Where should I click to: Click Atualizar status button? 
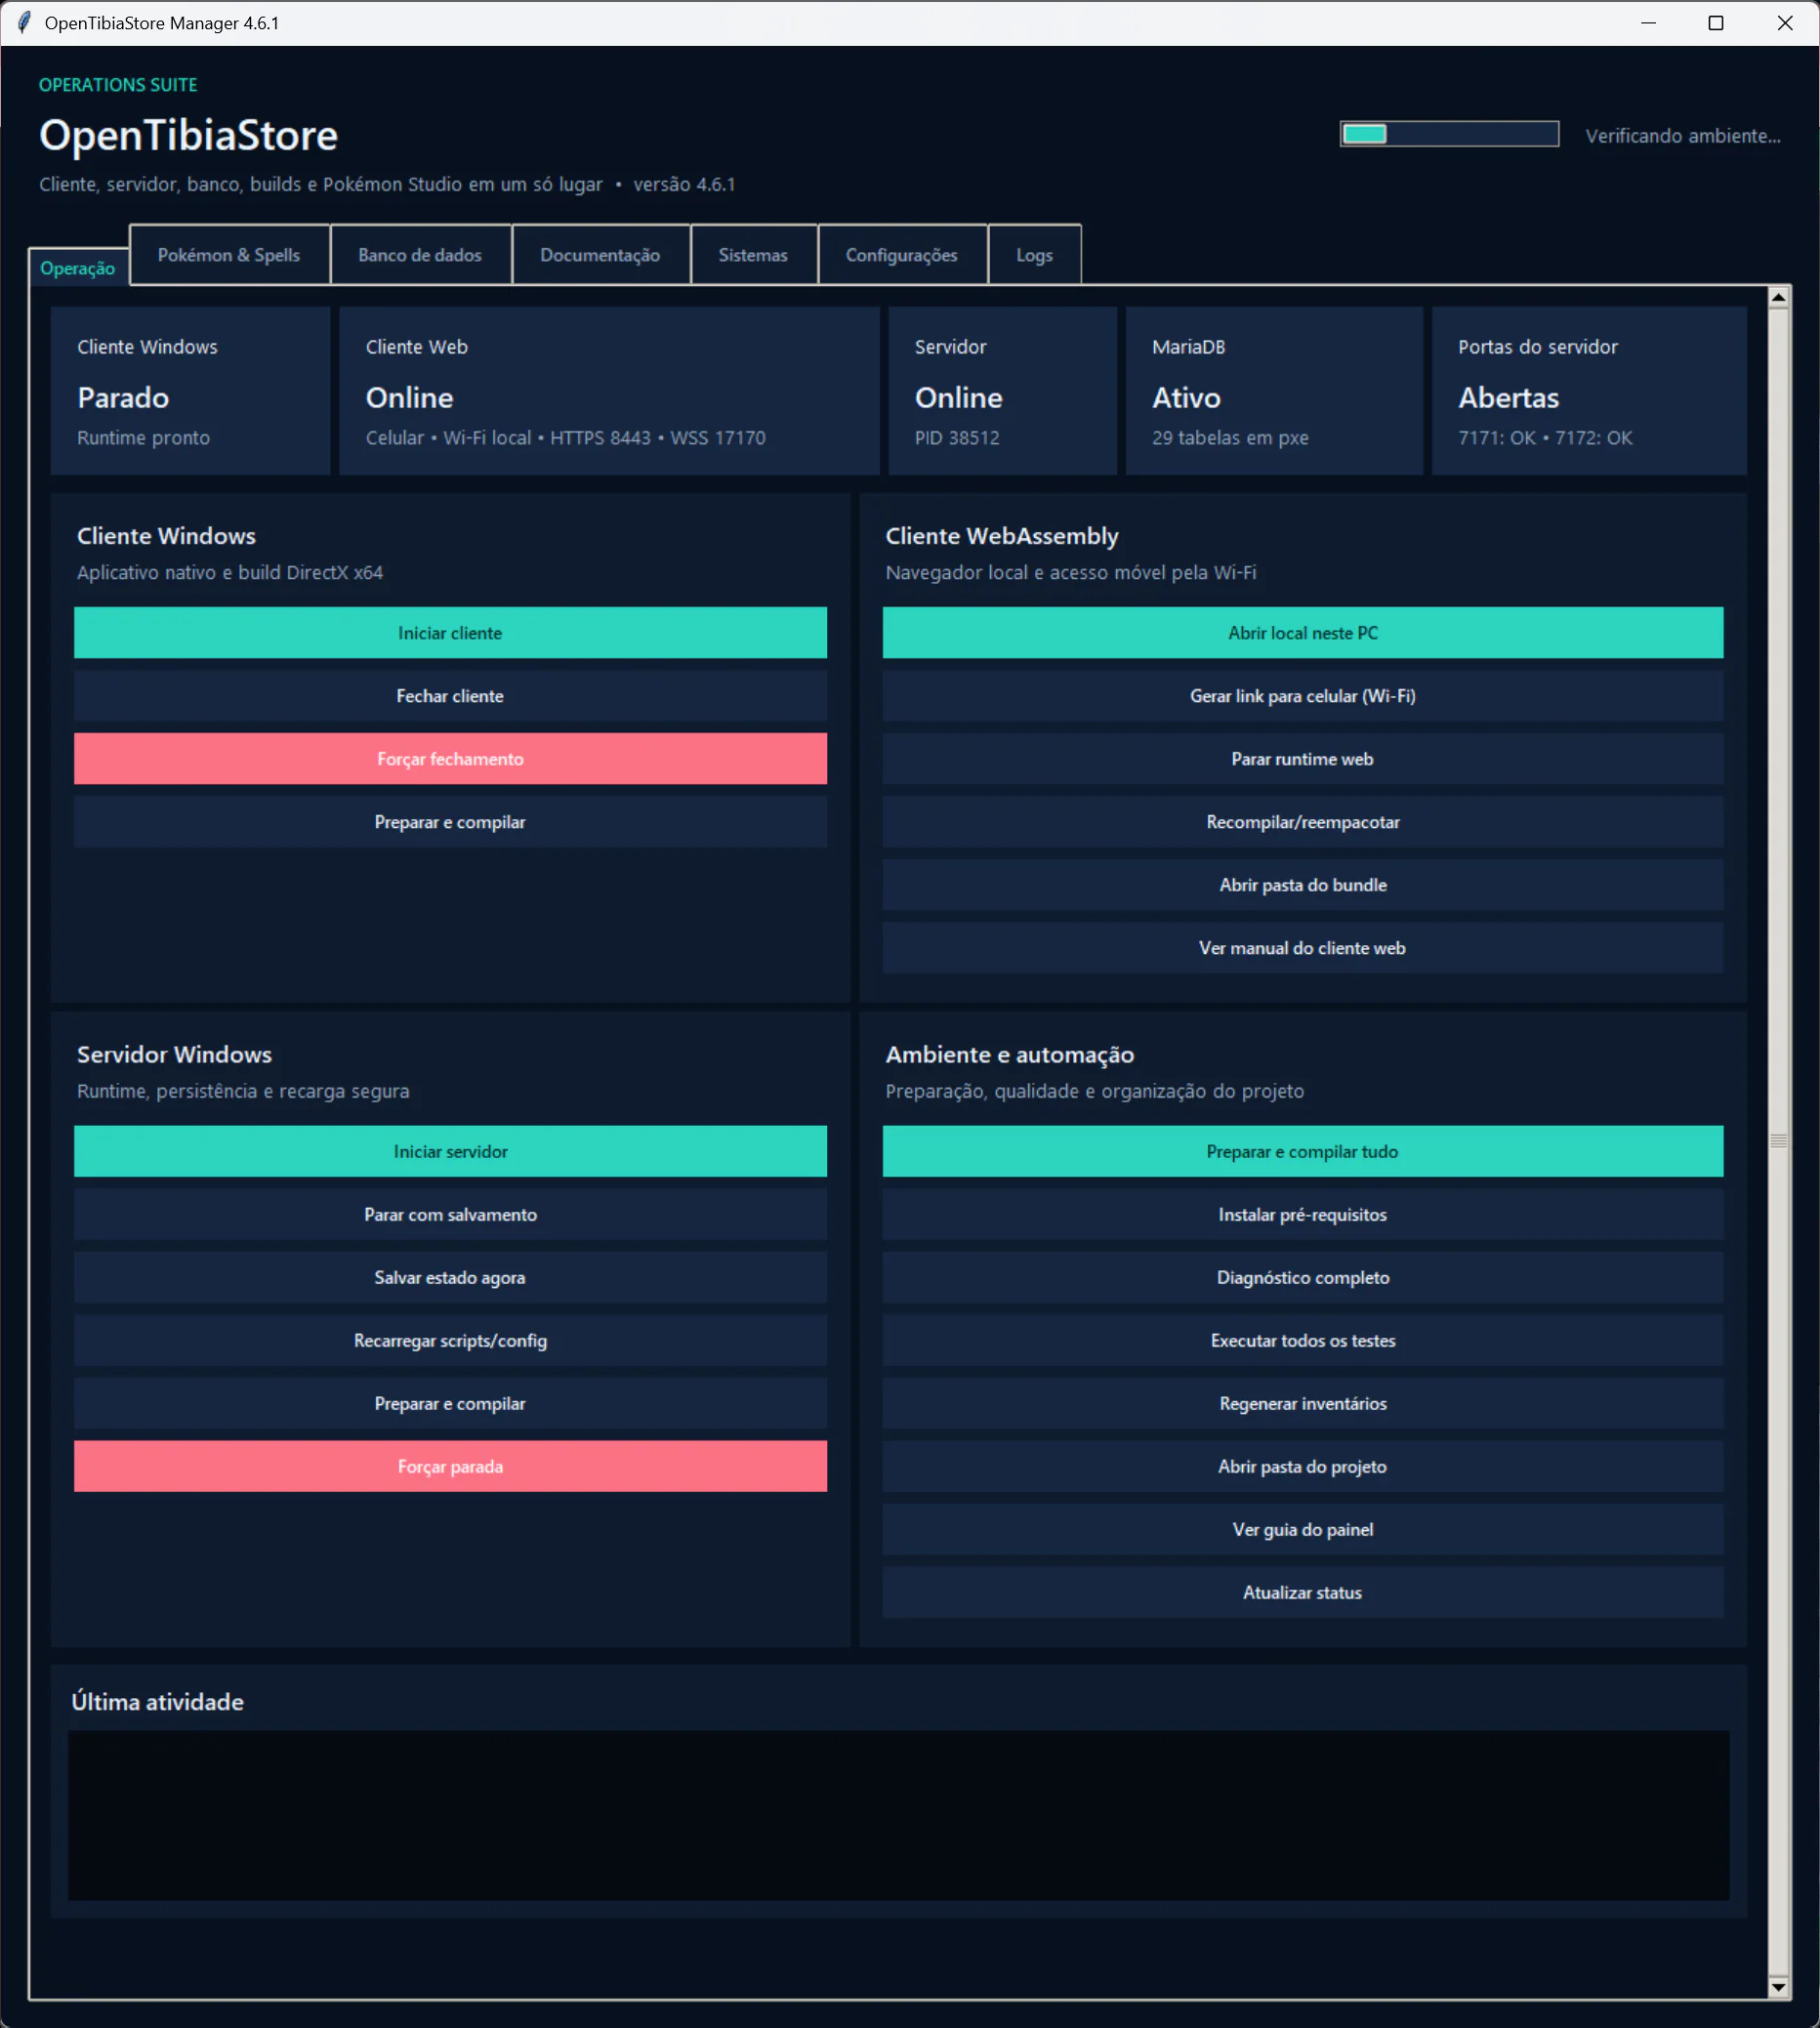pos(1303,1593)
